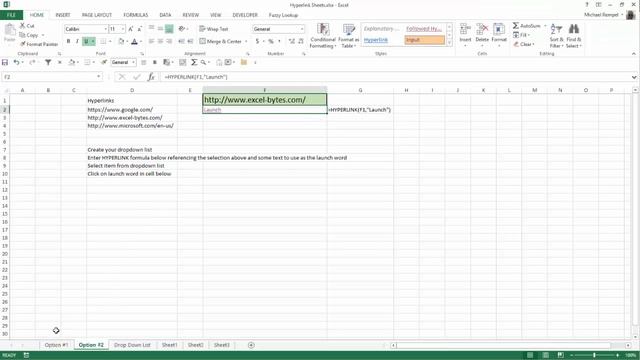Open the Font dialog launcher
Screen dimensions: 640x360
(x=142, y=54)
